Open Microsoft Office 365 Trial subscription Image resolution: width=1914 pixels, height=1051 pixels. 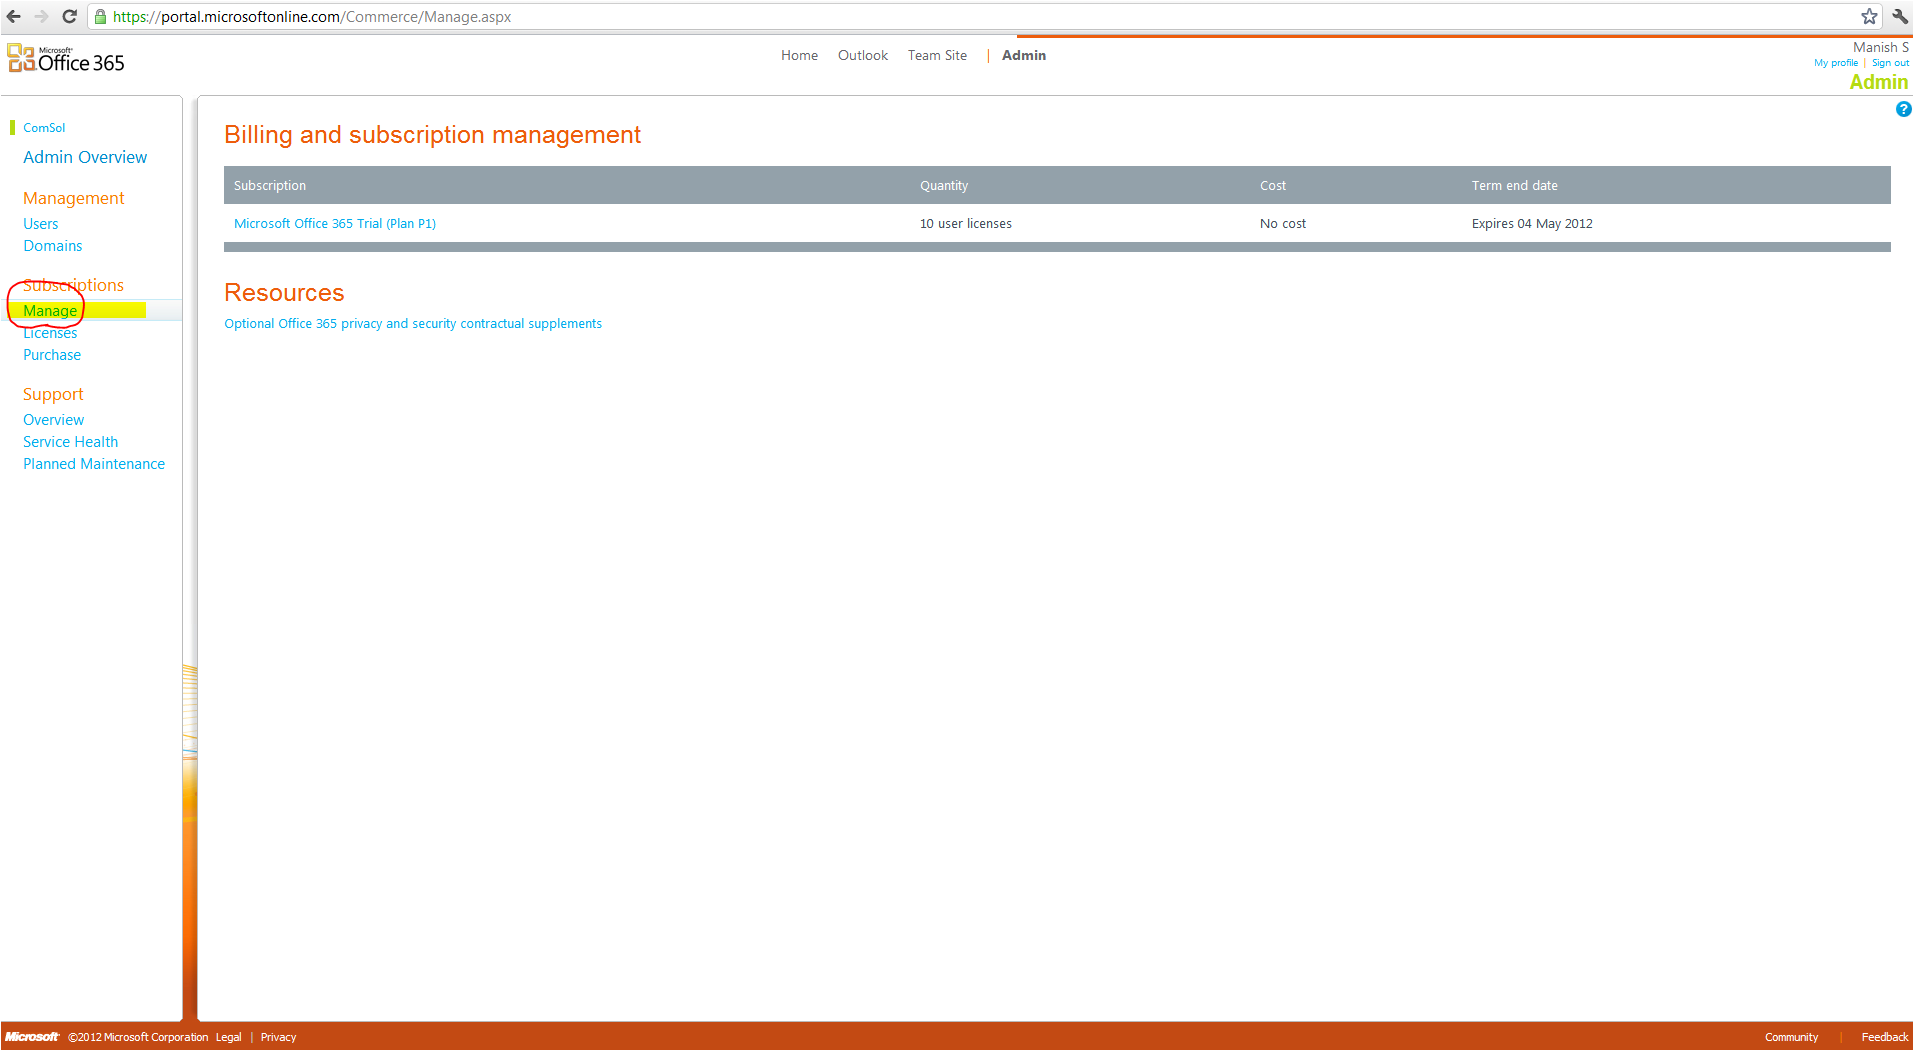click(x=334, y=223)
